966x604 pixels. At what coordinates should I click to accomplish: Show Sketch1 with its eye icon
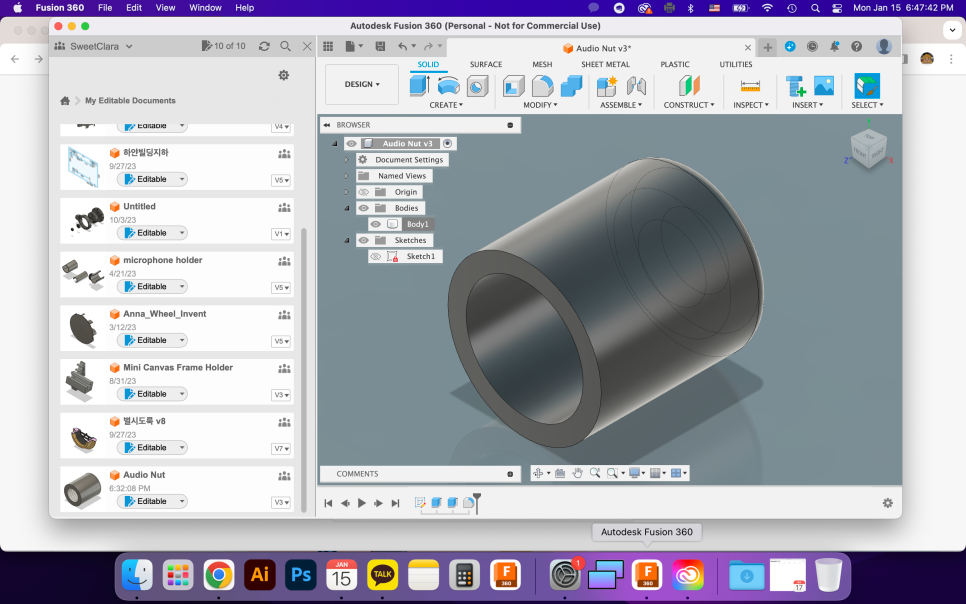(376, 256)
